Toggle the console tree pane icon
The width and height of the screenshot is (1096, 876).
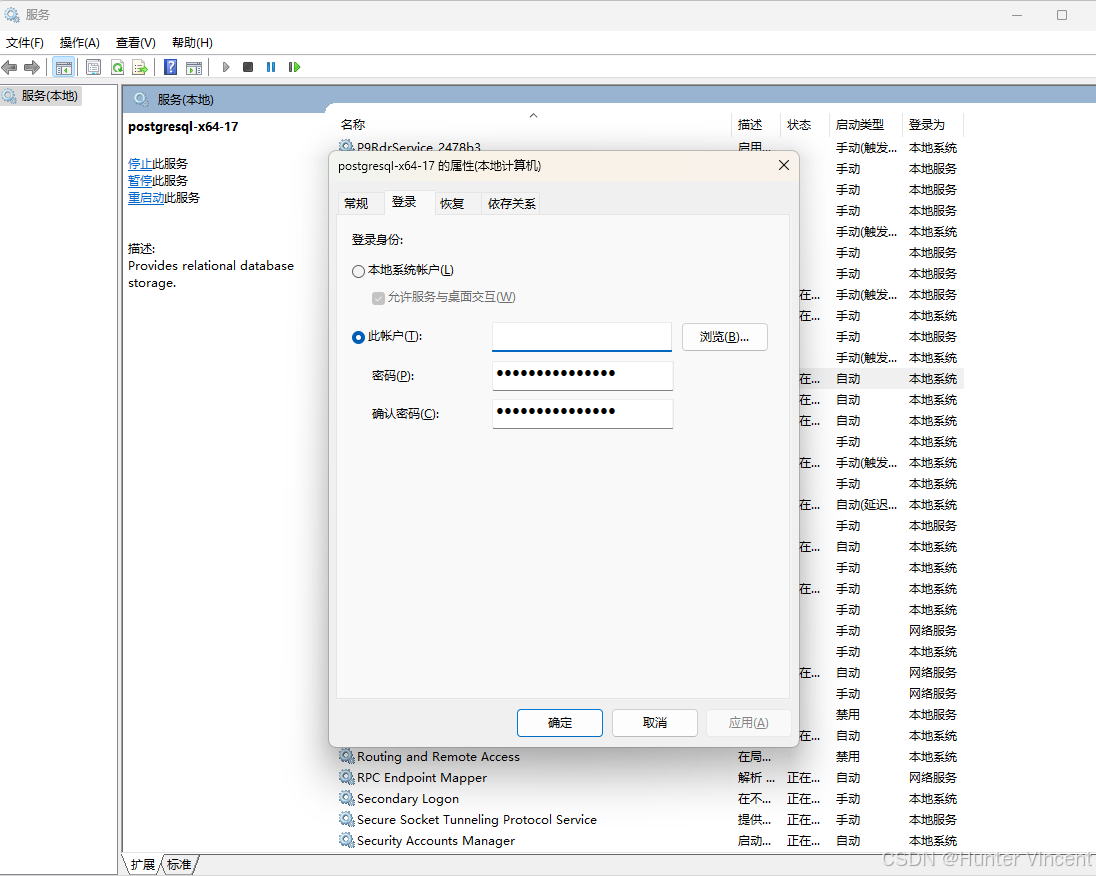[x=64, y=67]
